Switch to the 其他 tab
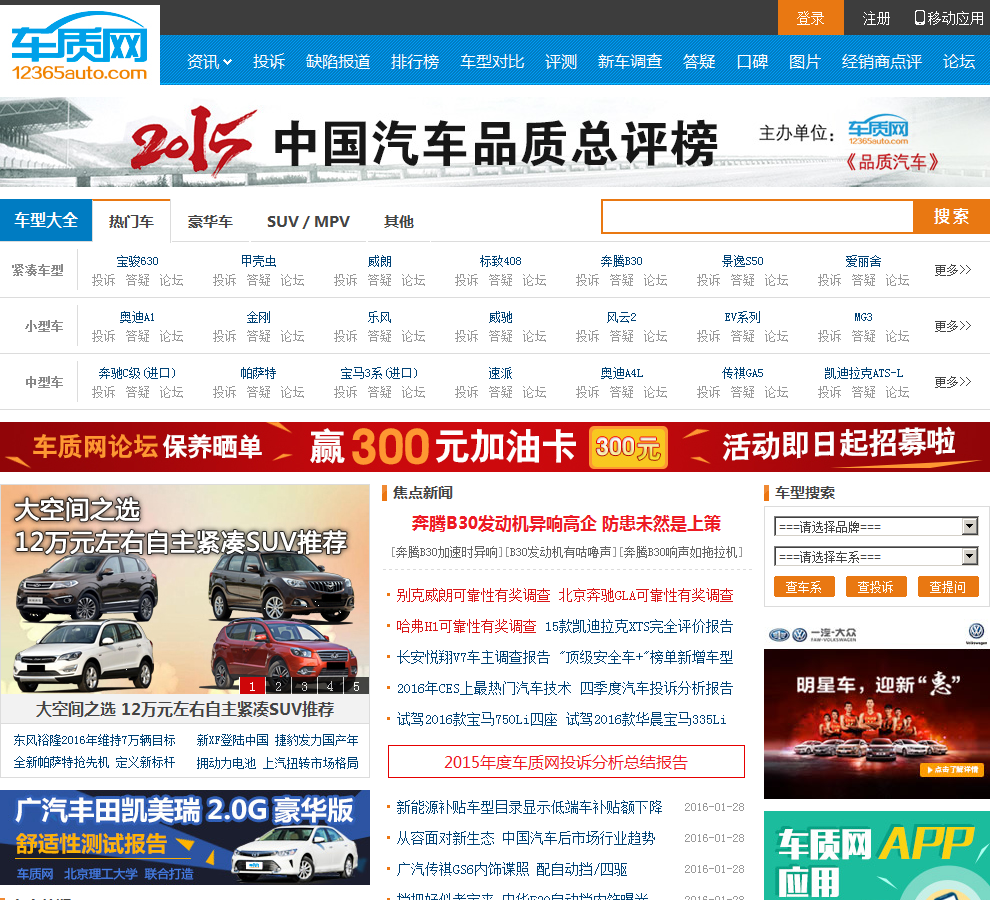 [x=398, y=221]
